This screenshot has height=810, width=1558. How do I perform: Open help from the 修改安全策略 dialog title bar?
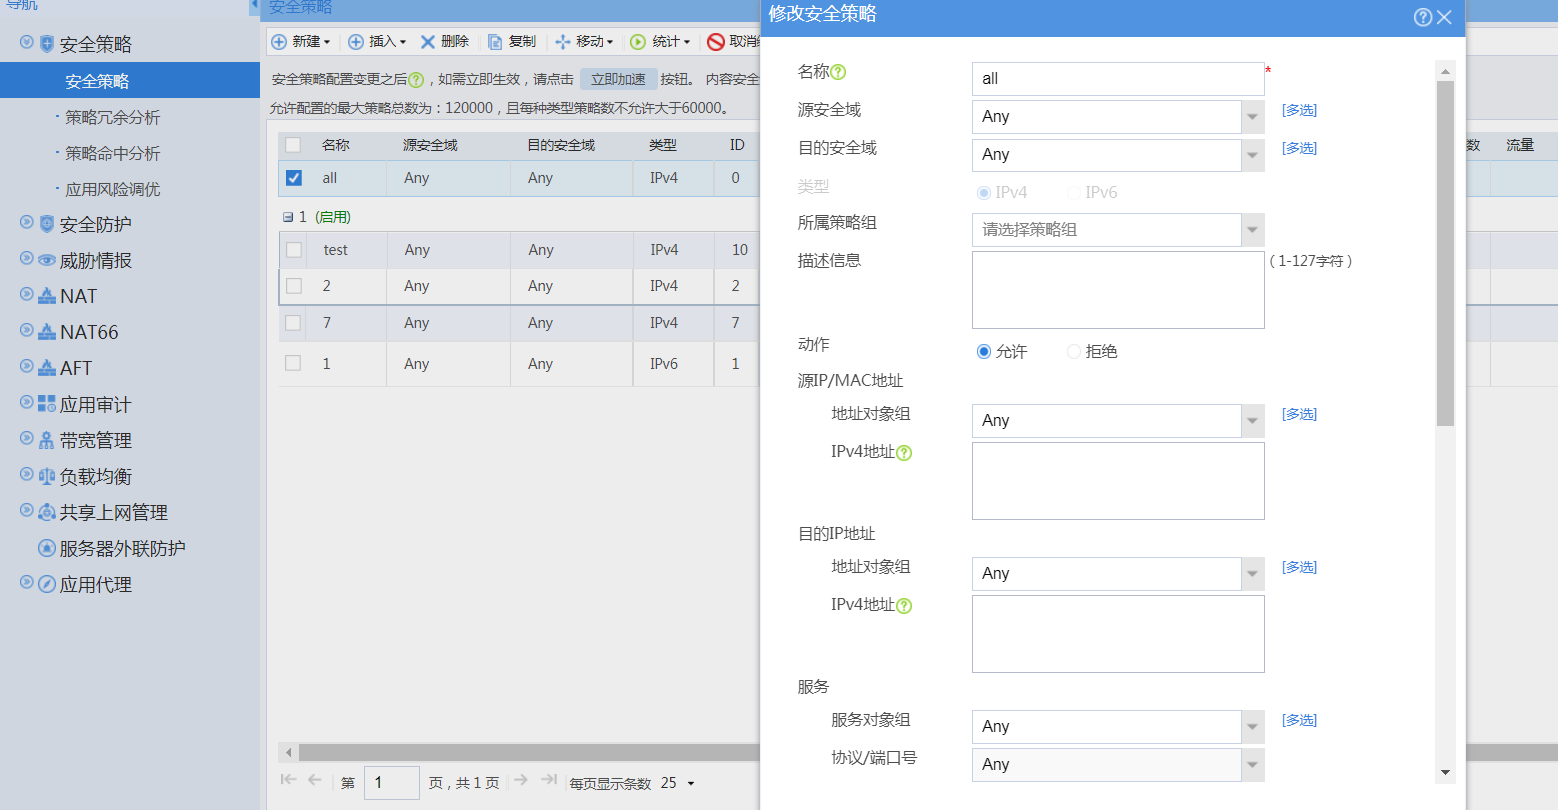click(x=1422, y=17)
